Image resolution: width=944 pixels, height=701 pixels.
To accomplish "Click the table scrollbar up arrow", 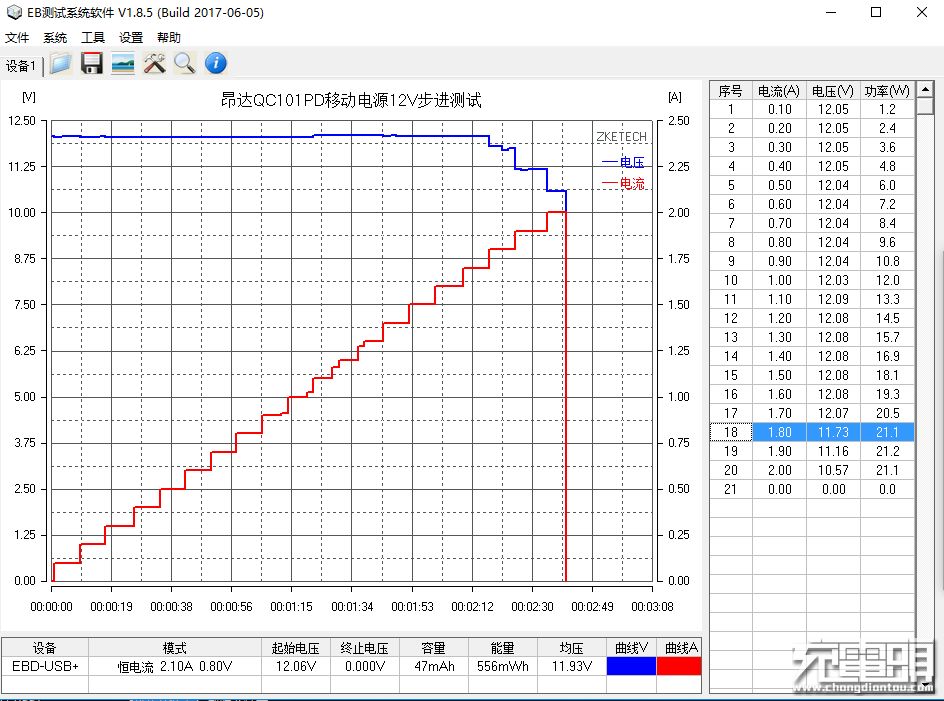I will pyautogui.click(x=925, y=90).
